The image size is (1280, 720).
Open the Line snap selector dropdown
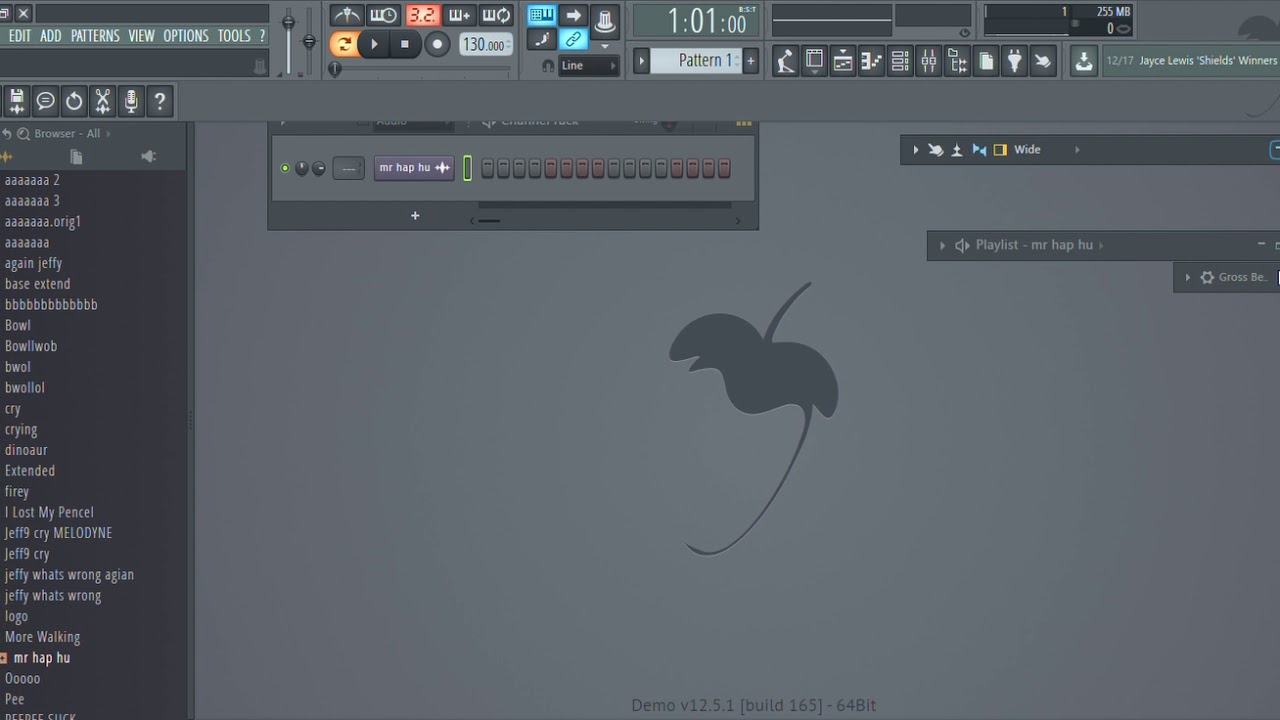[588, 66]
